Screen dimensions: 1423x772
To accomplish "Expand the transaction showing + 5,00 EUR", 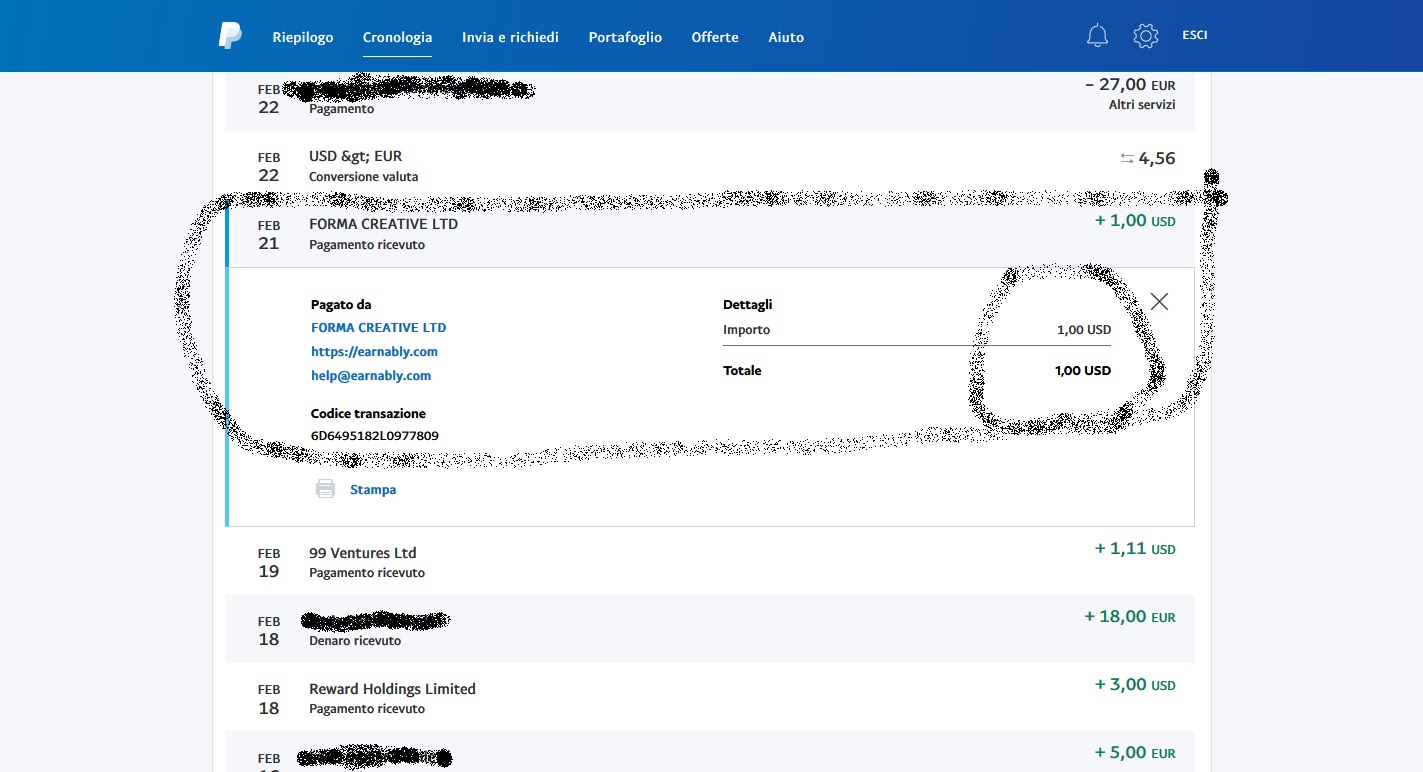I will [710, 751].
